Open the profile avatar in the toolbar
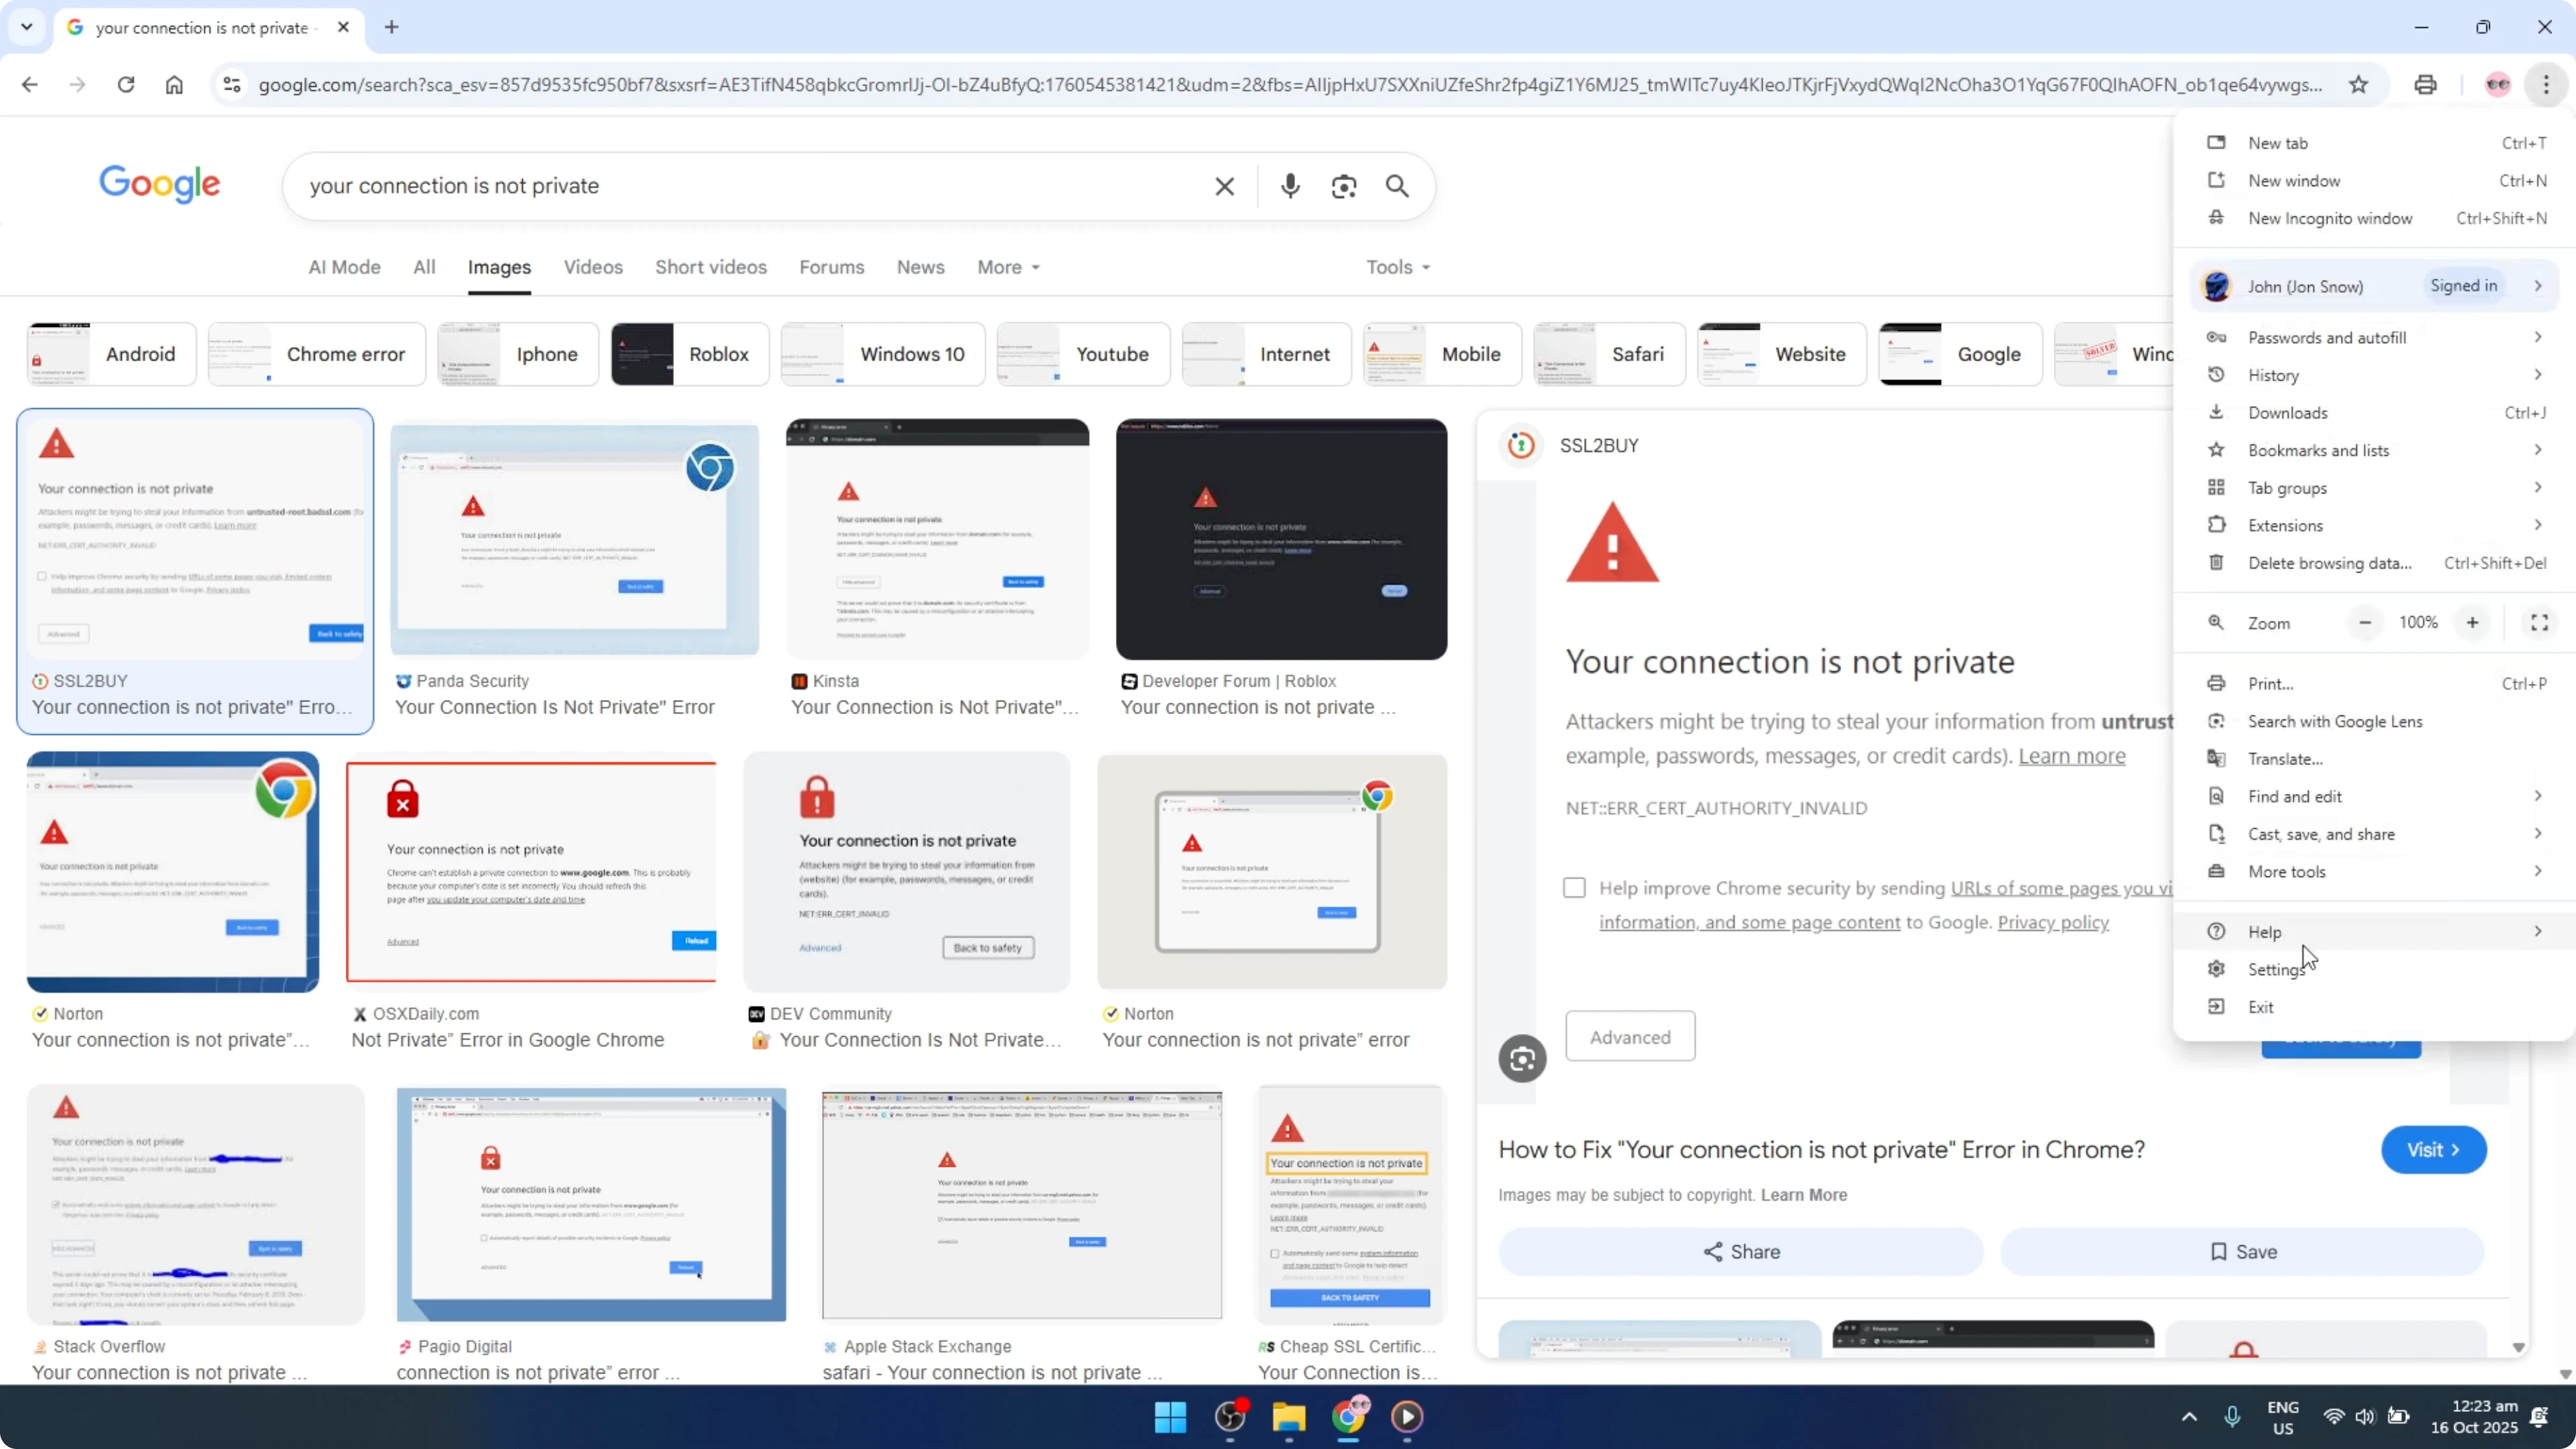The image size is (2576, 1449). (2497, 85)
